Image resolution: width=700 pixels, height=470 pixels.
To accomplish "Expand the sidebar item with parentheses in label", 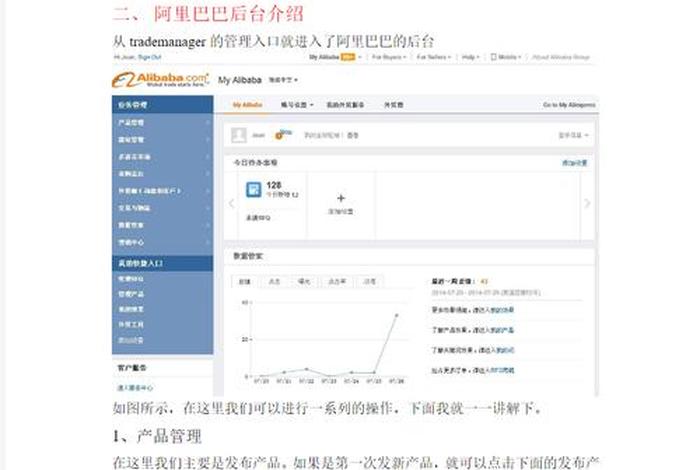I will pyautogui.click(x=162, y=191).
